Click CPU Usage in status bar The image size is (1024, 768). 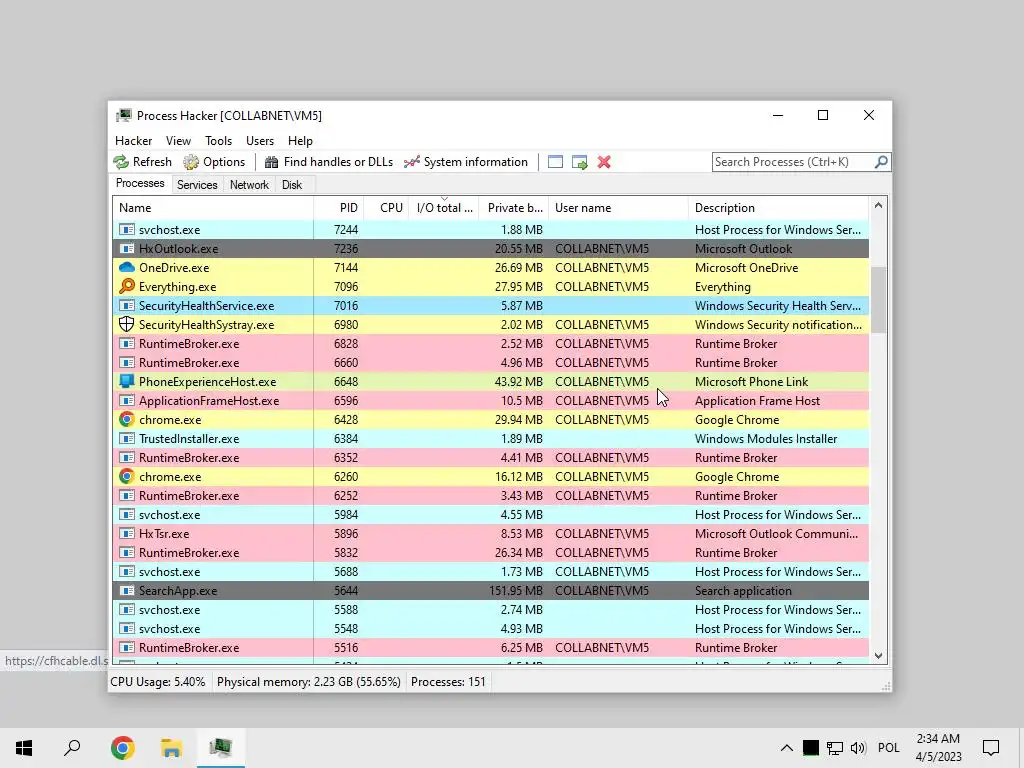click(x=157, y=682)
